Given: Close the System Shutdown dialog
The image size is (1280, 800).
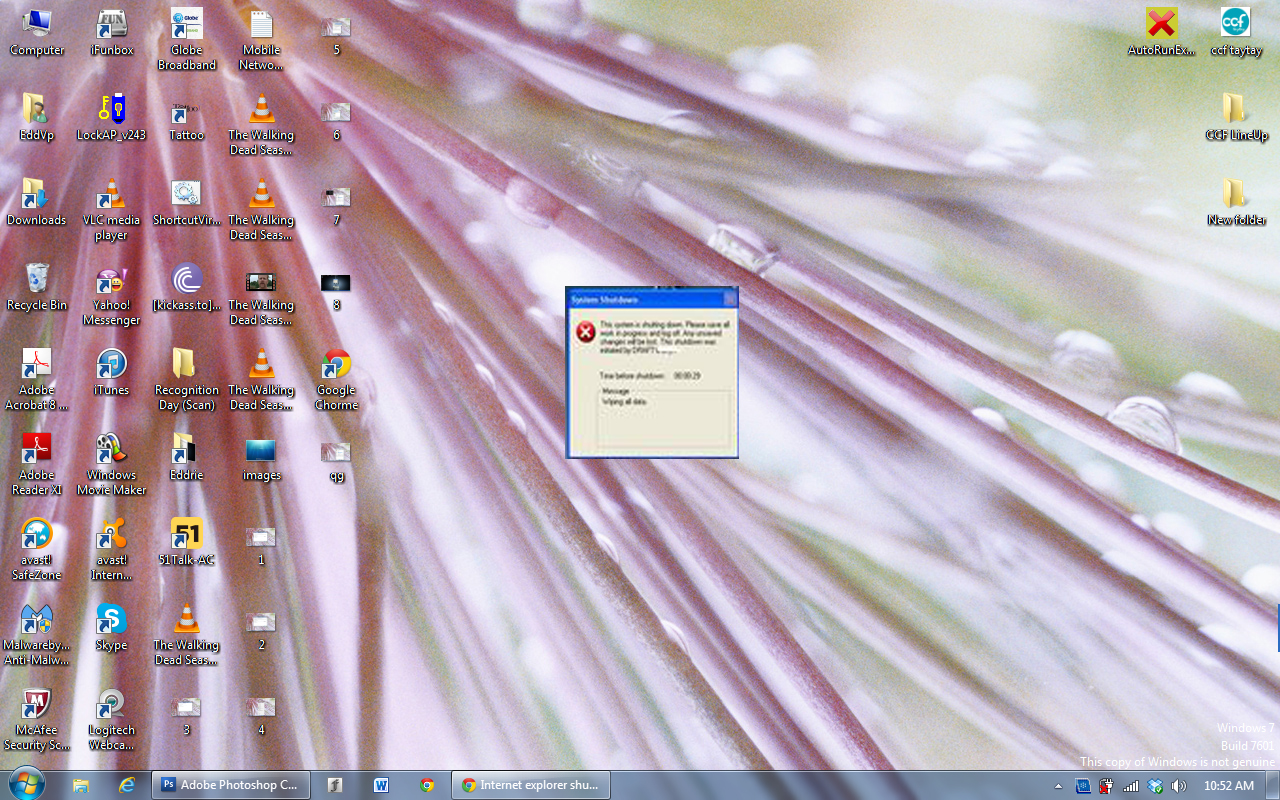Looking at the screenshot, I should 730,299.
